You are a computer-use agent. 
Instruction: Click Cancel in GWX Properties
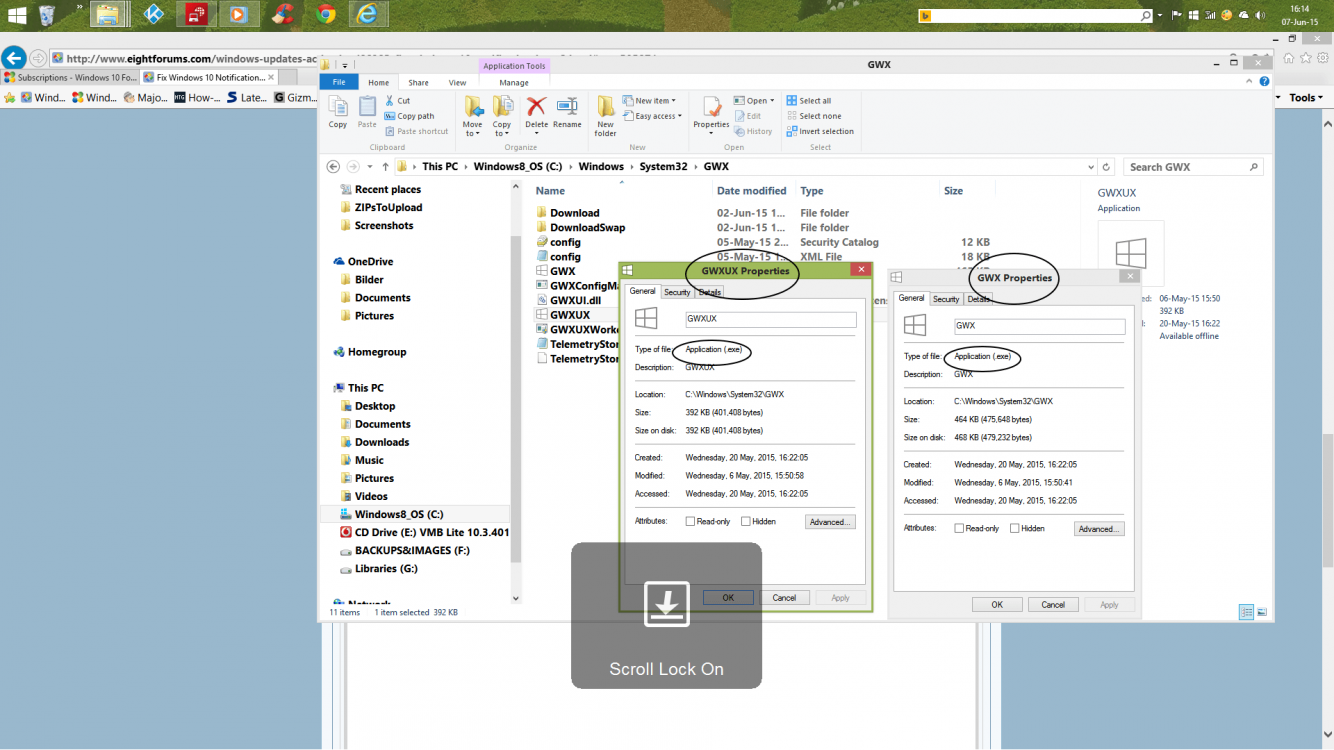click(1053, 604)
